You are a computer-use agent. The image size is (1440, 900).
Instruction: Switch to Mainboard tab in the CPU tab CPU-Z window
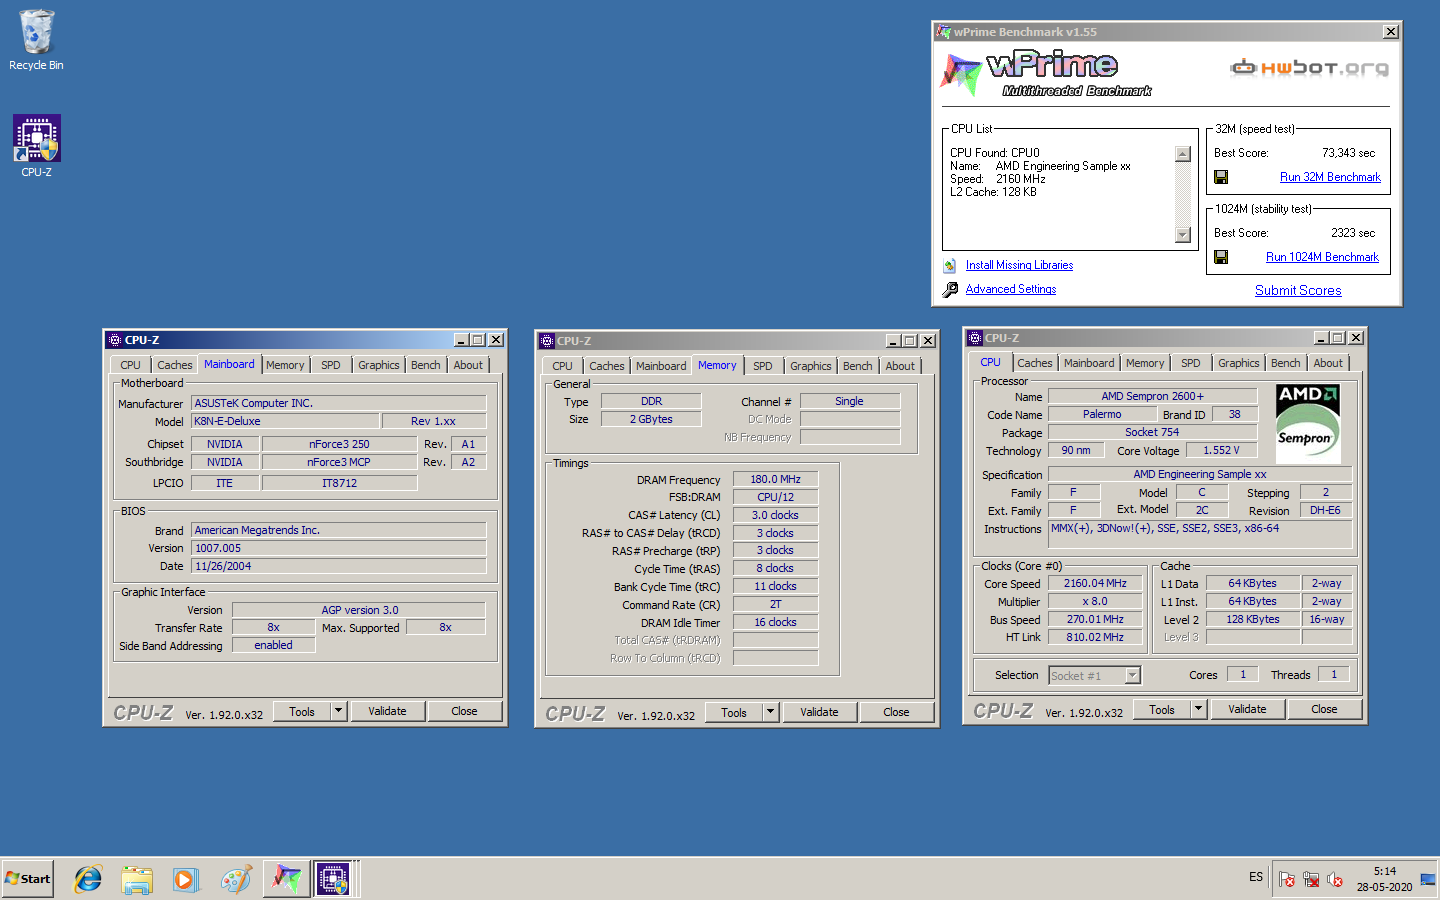pos(1089,363)
